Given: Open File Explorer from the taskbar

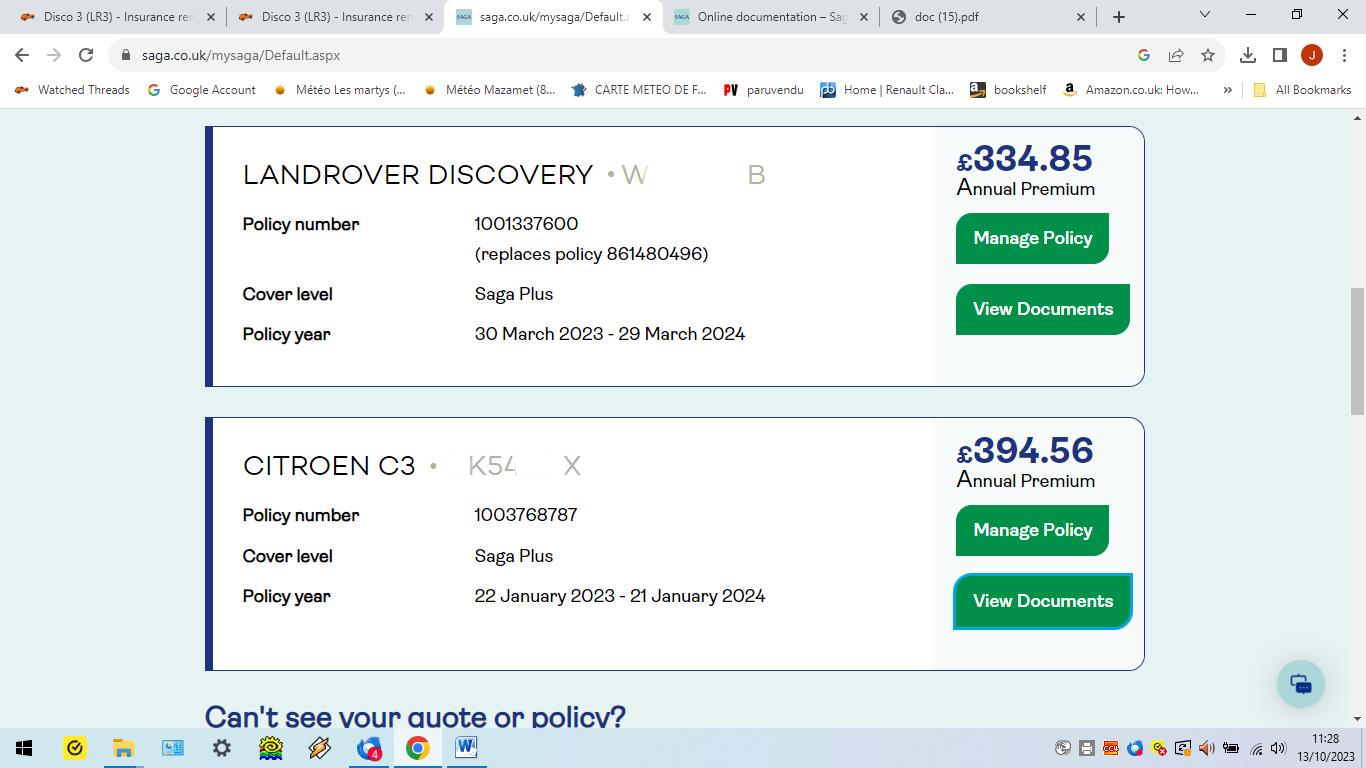Looking at the screenshot, I should 123,748.
